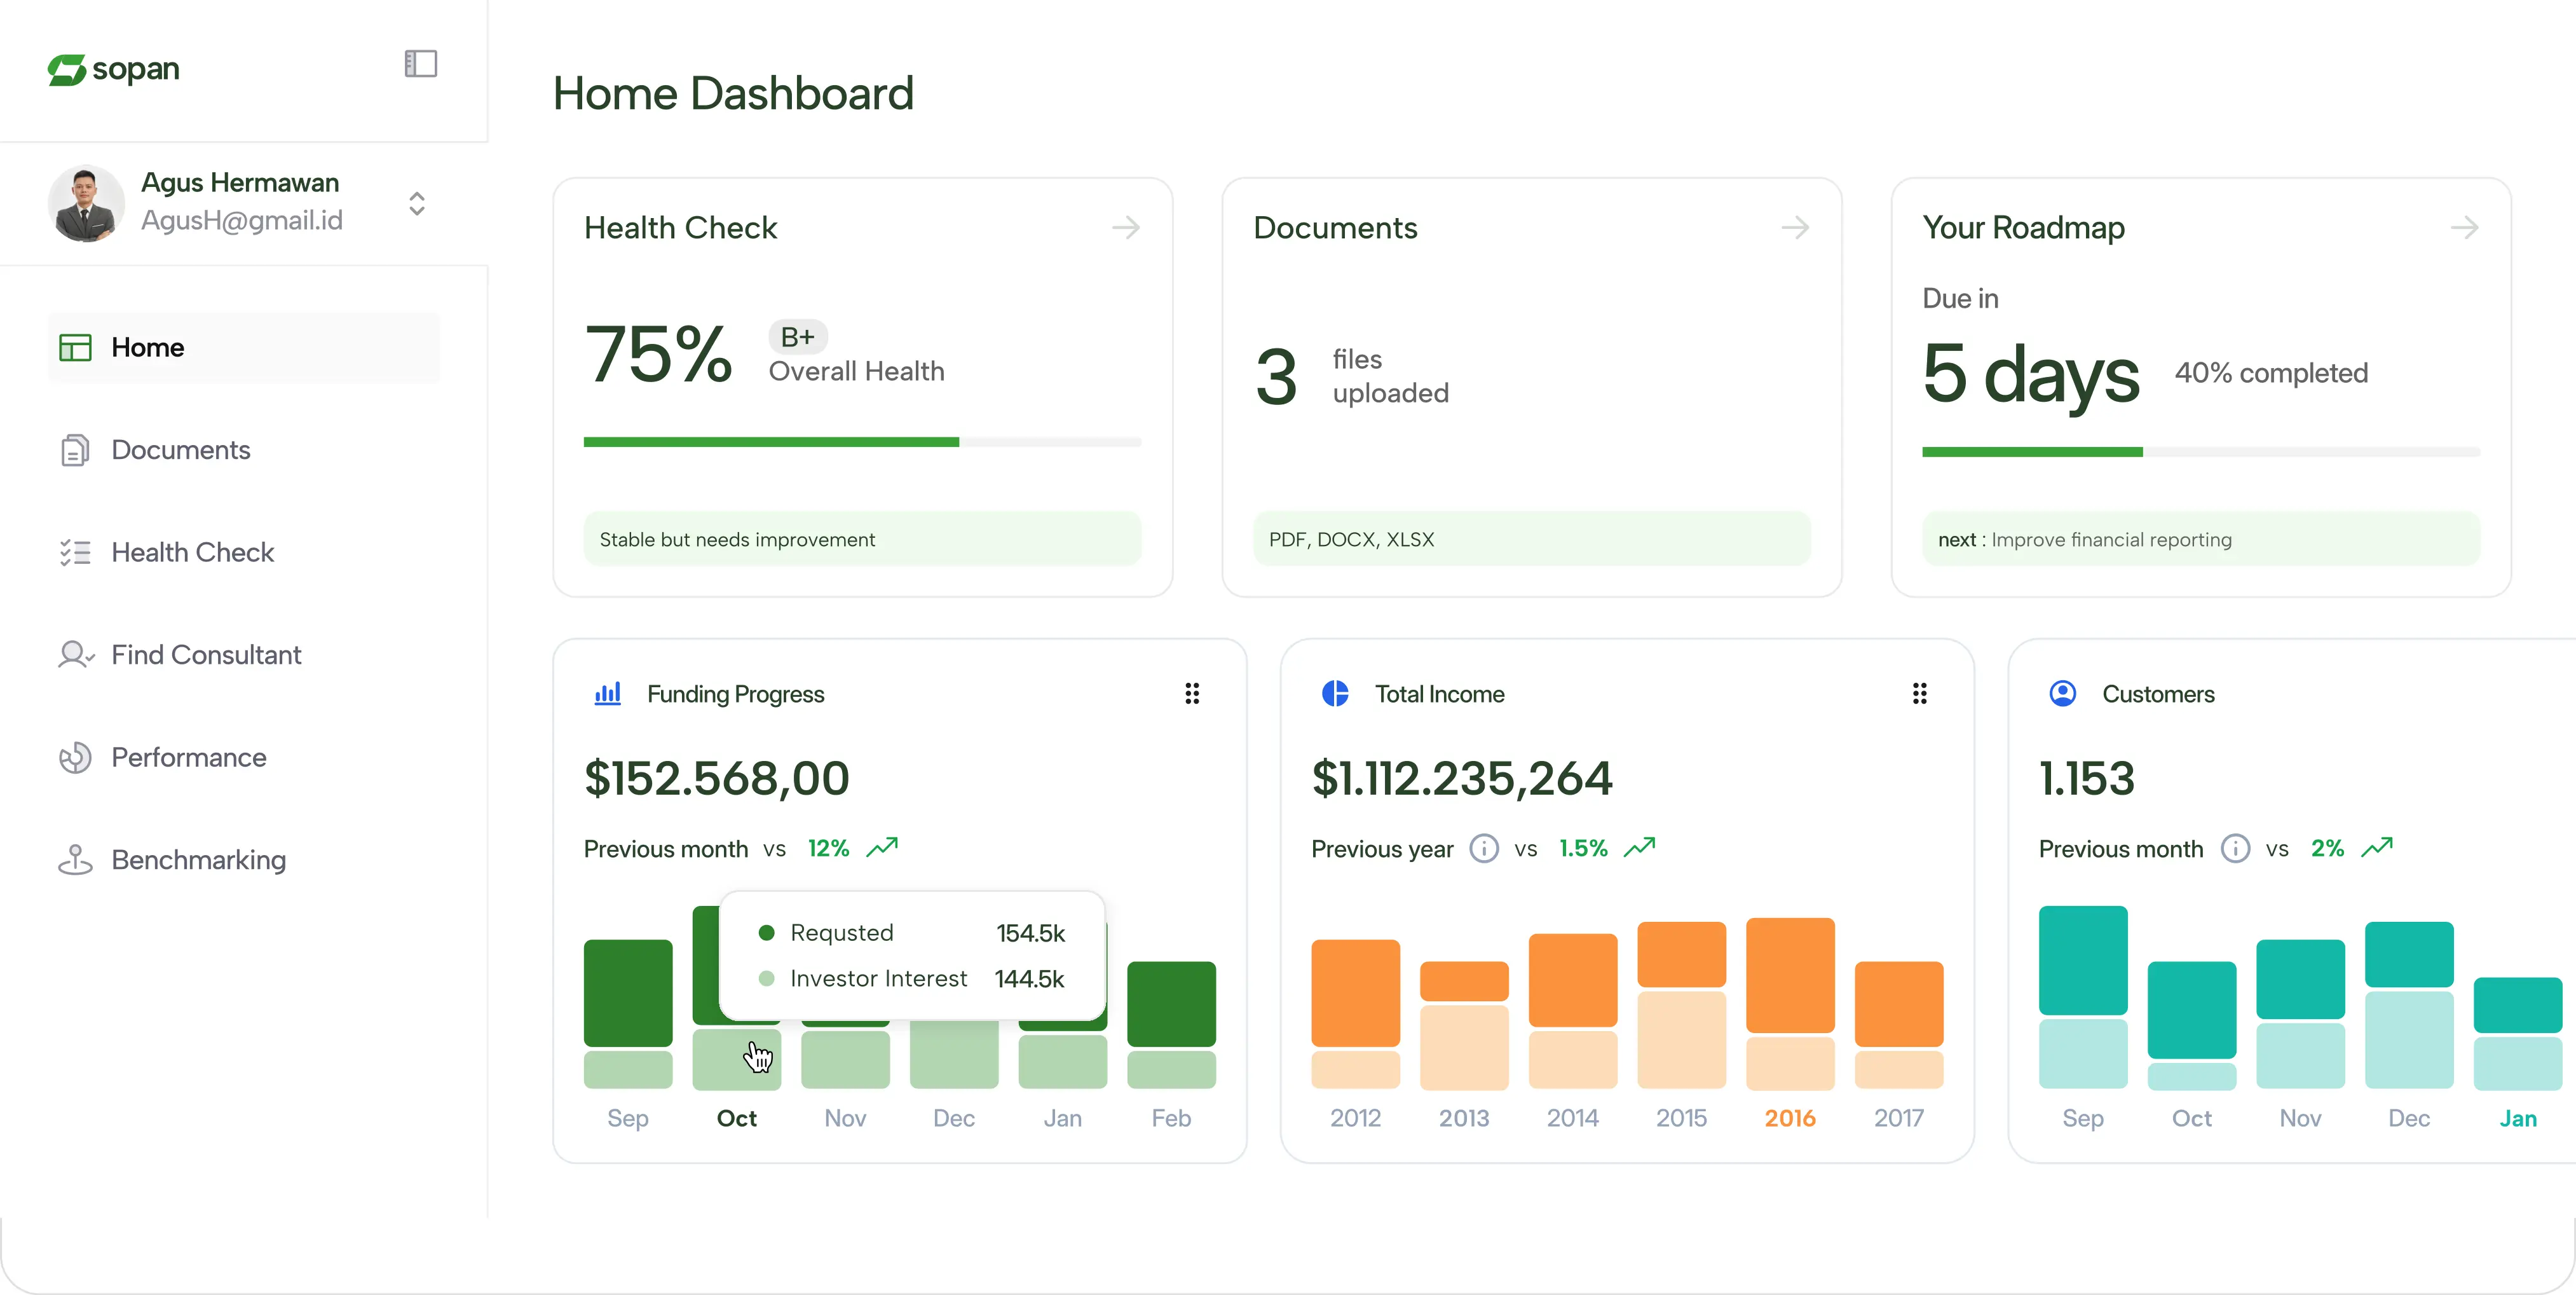Open Your Roadmap card via arrow
The height and width of the screenshot is (1295, 2576).
[x=2464, y=227]
